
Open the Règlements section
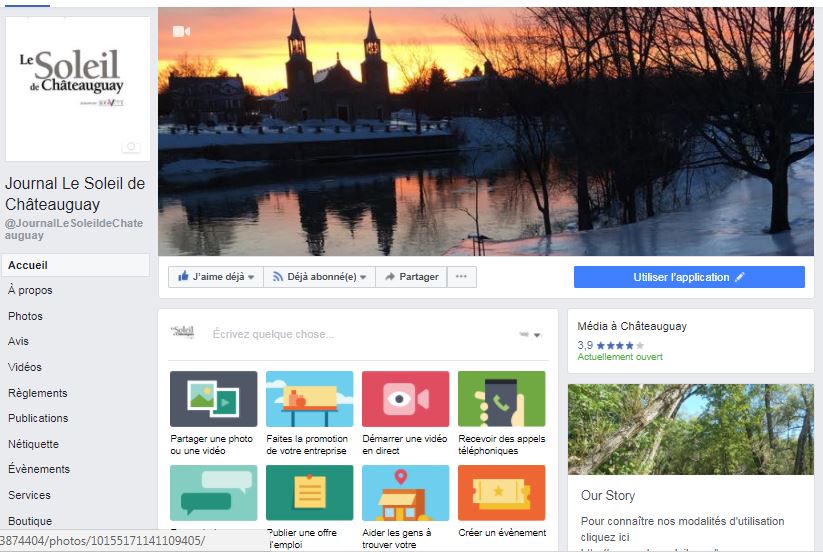pyautogui.click(x=38, y=393)
